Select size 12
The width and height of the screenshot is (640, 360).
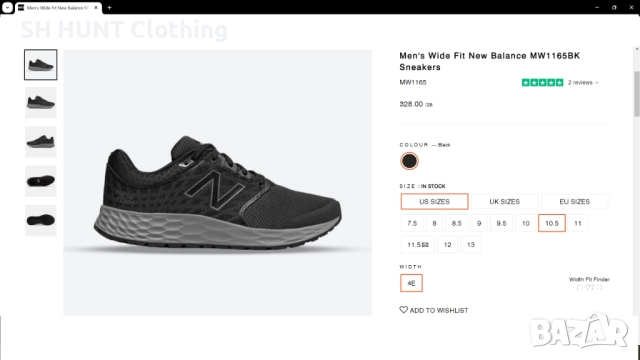click(447, 245)
